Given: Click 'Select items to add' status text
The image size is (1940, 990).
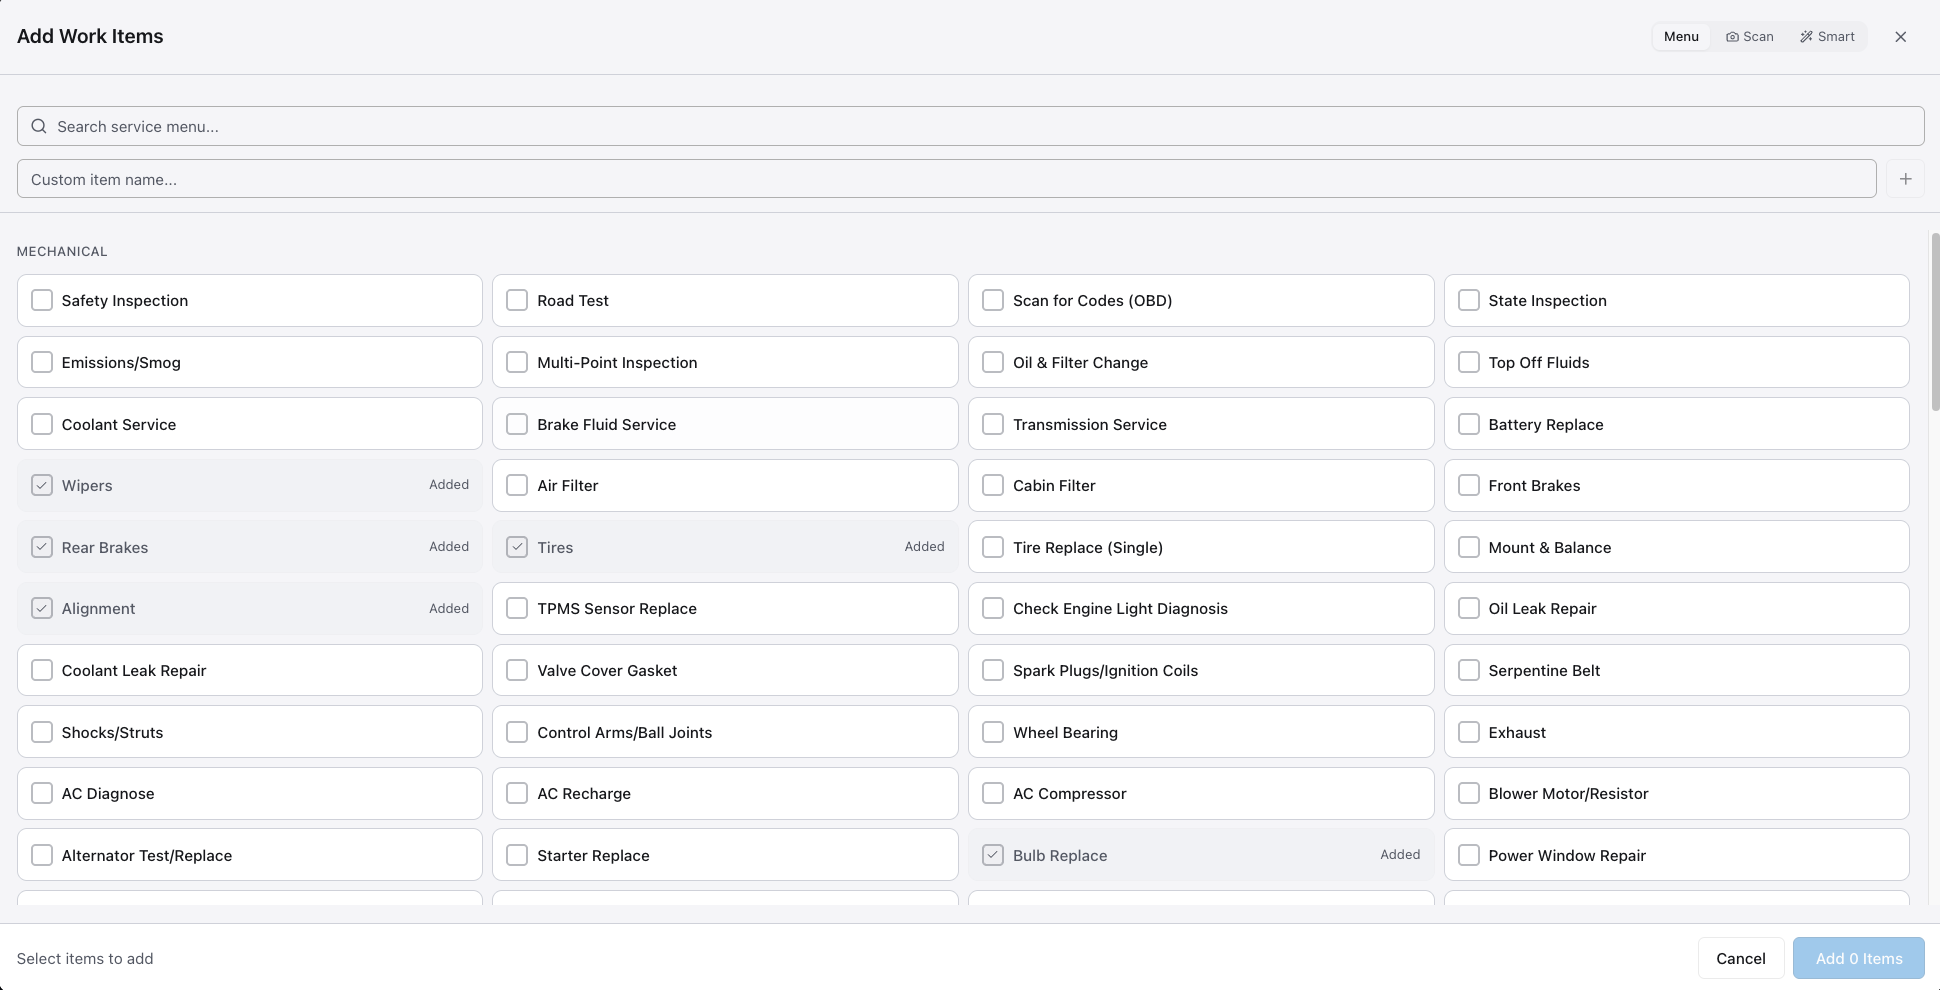Looking at the screenshot, I should [85, 958].
